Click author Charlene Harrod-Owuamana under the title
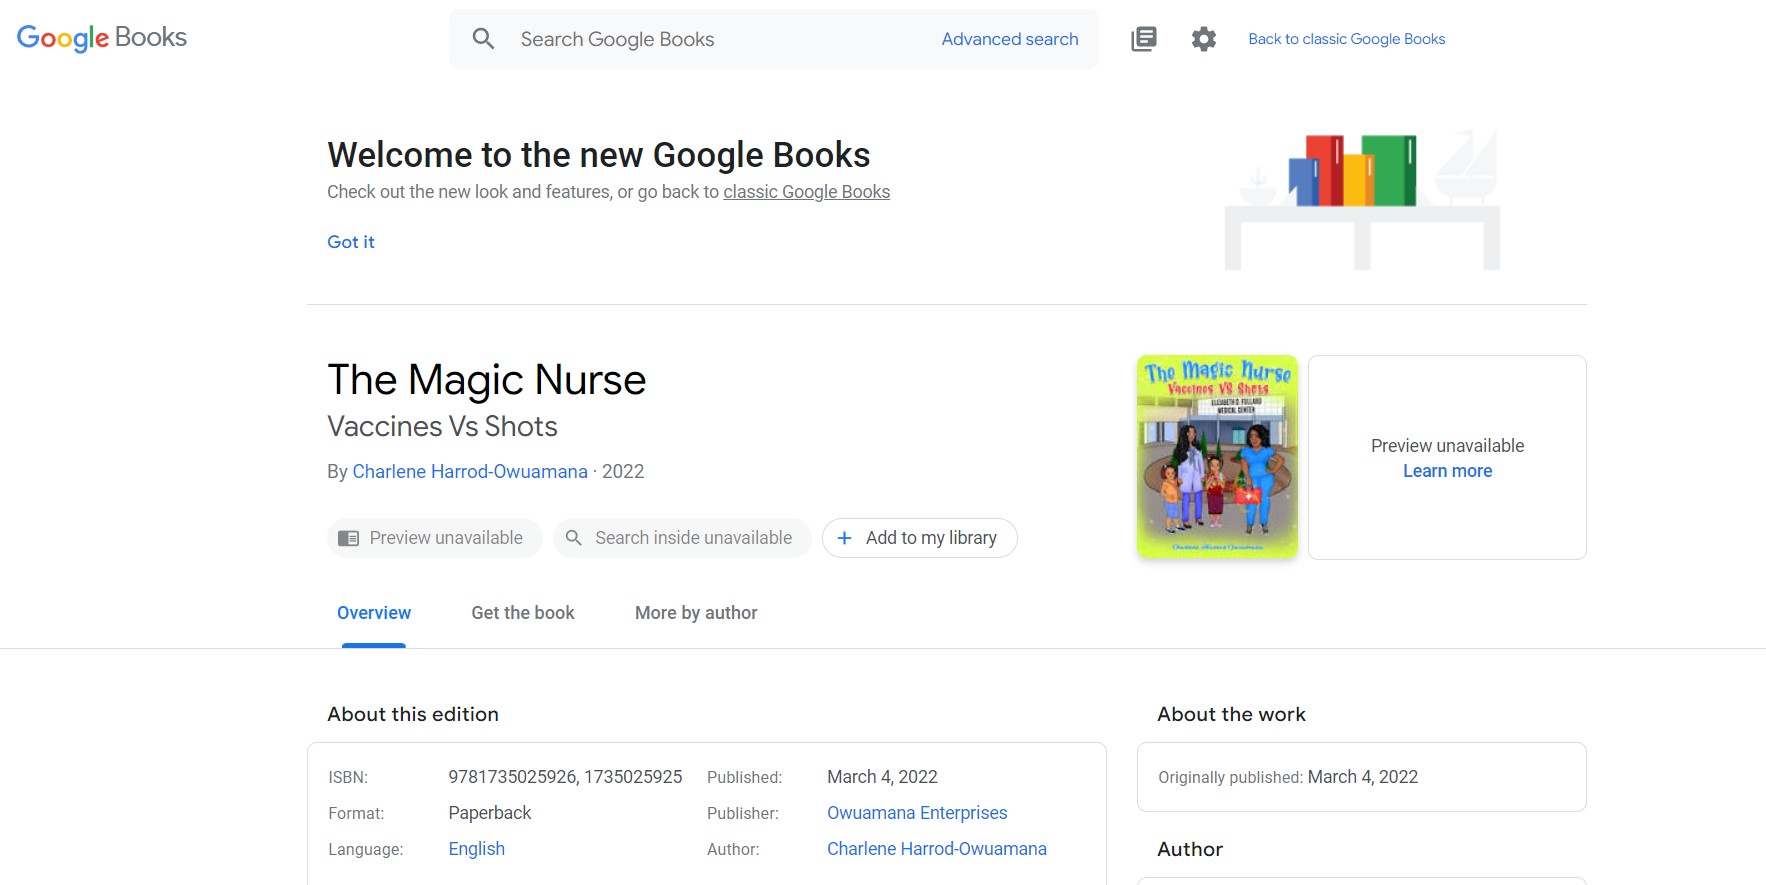Image resolution: width=1766 pixels, height=885 pixels. 470,471
